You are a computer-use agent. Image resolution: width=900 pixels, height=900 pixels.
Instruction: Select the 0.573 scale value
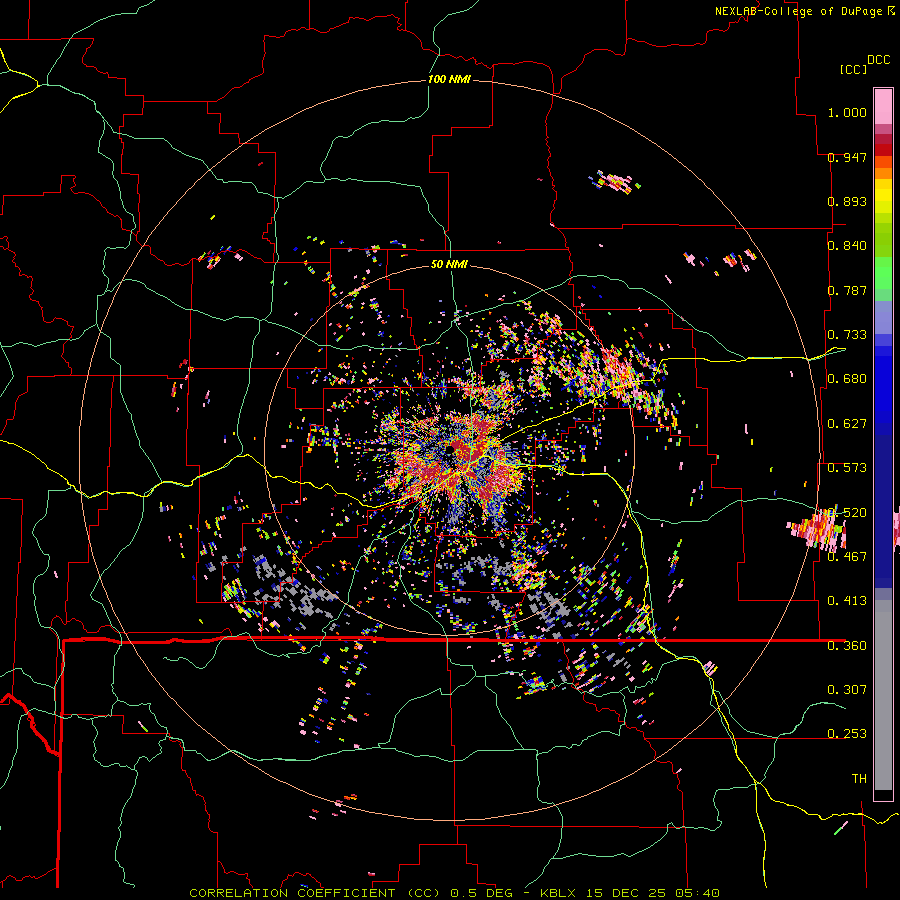click(847, 468)
